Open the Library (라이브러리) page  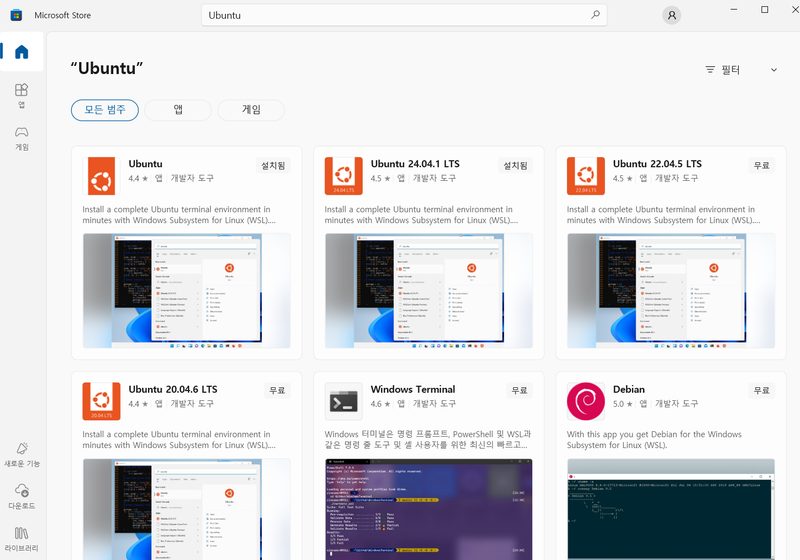tap(21, 539)
